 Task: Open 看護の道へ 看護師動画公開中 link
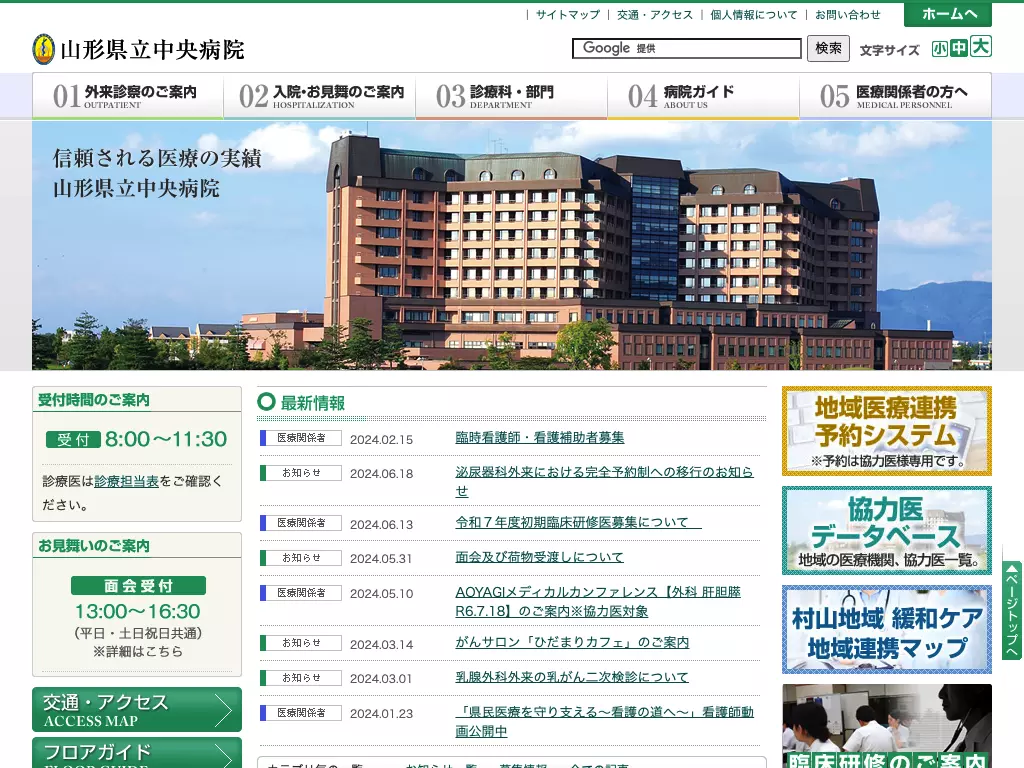pyautogui.click(x=604, y=722)
